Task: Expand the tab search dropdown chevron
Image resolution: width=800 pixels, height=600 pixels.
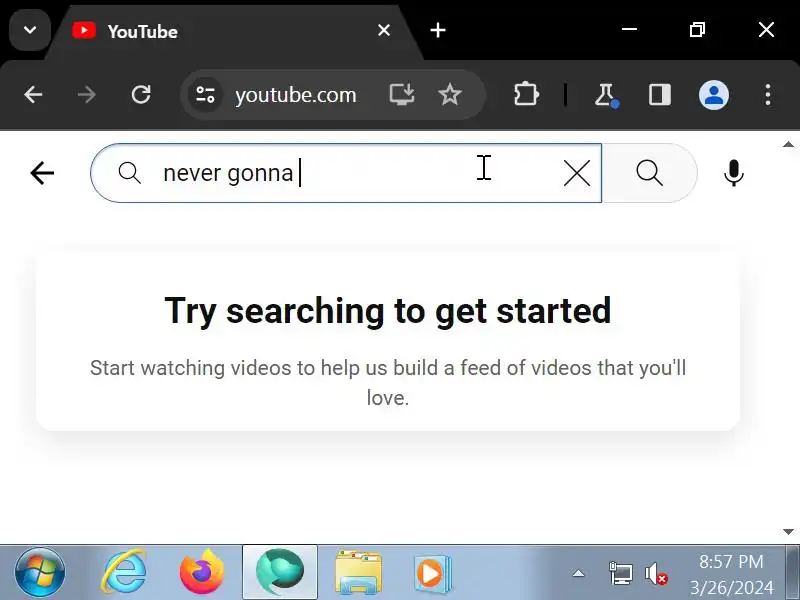Action: (30, 30)
